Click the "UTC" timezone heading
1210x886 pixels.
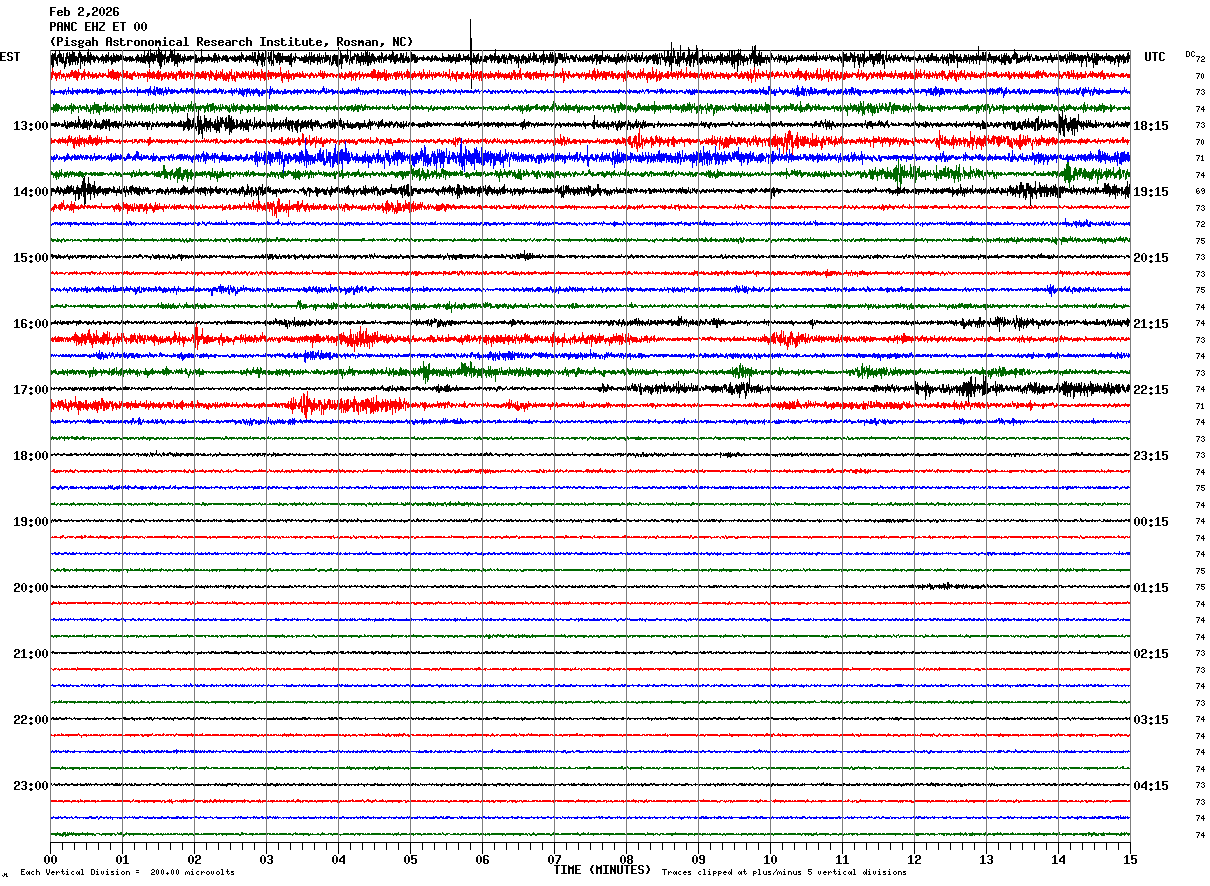tap(1155, 57)
